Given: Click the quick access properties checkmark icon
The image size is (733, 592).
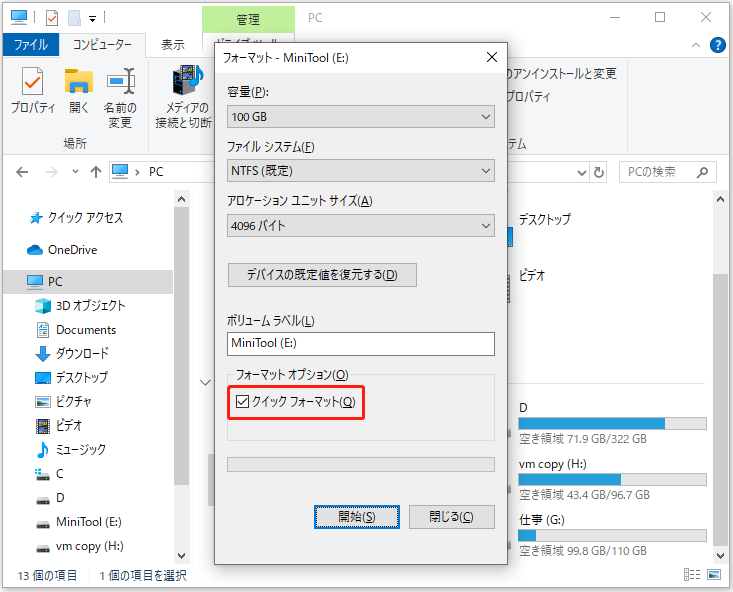Looking at the screenshot, I should coord(52,18).
